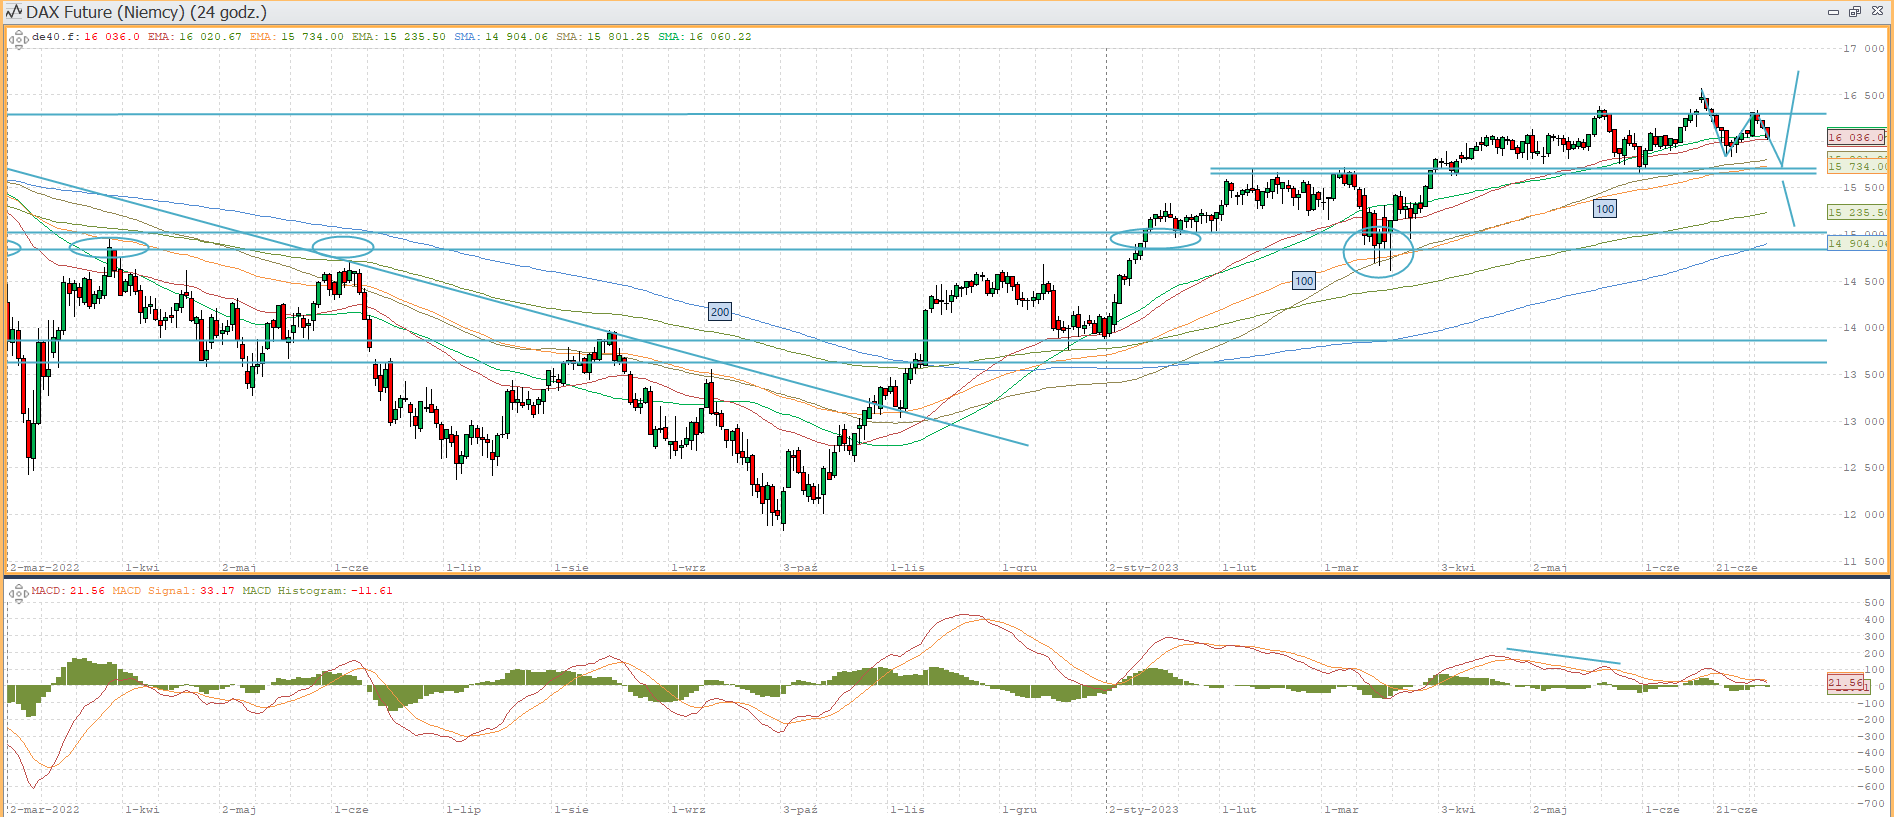Minimize the DAX Future chart window
This screenshot has width=1894, height=817.
point(1833,12)
